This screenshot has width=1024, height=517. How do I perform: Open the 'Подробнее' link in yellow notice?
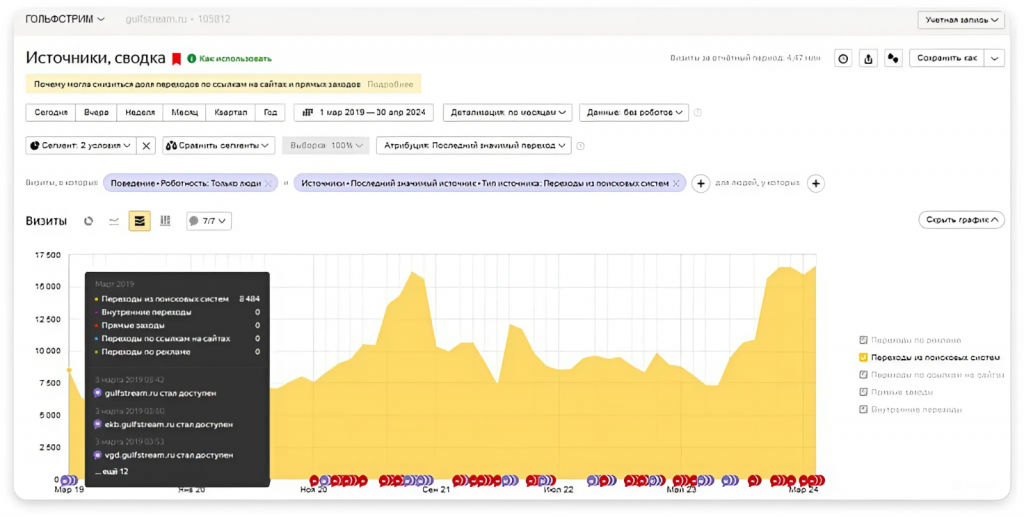(x=390, y=85)
